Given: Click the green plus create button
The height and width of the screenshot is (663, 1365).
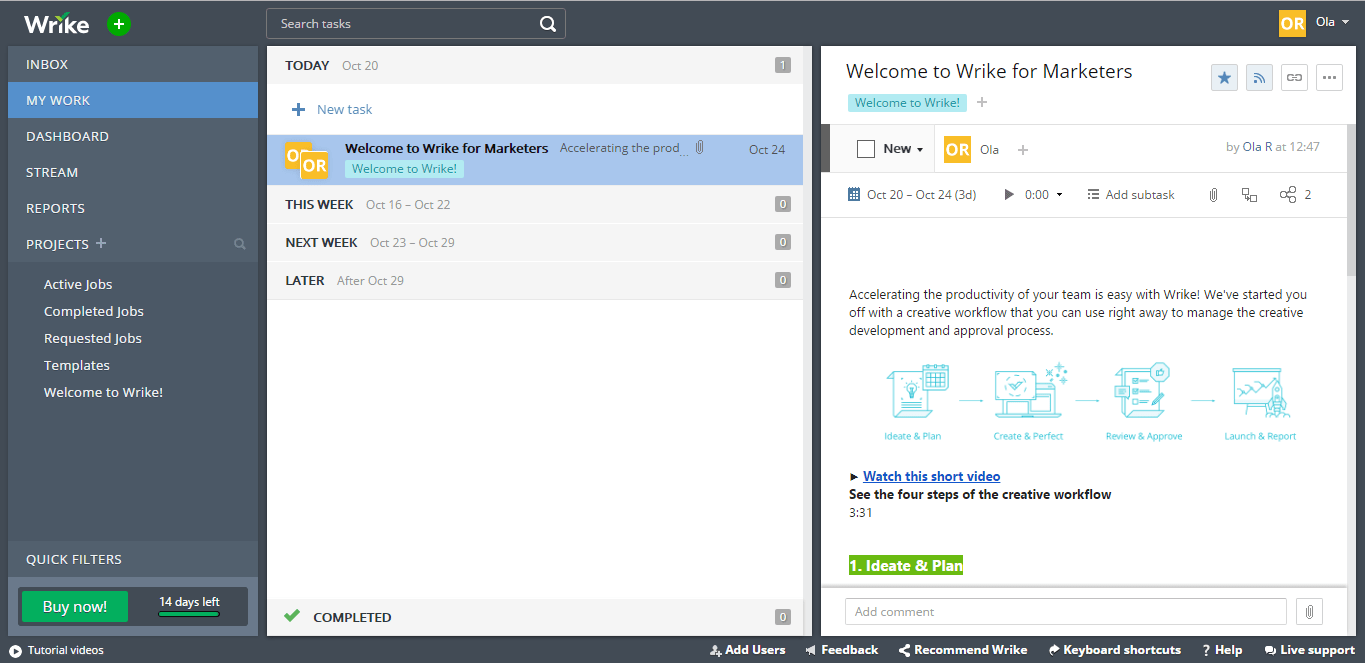Looking at the screenshot, I should [x=119, y=23].
